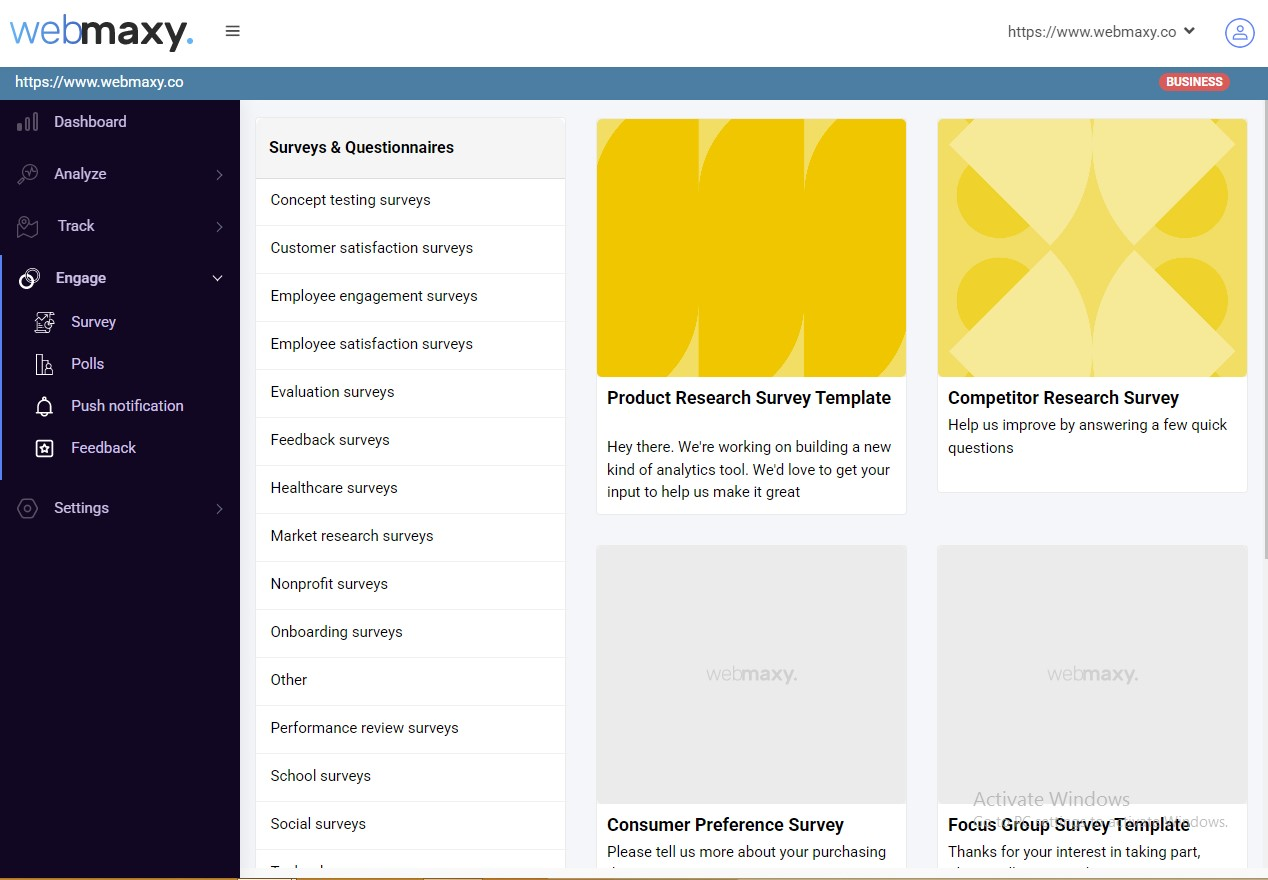Select Customer satisfaction surveys category
Screen dimensions: 1268x880
click(410, 249)
